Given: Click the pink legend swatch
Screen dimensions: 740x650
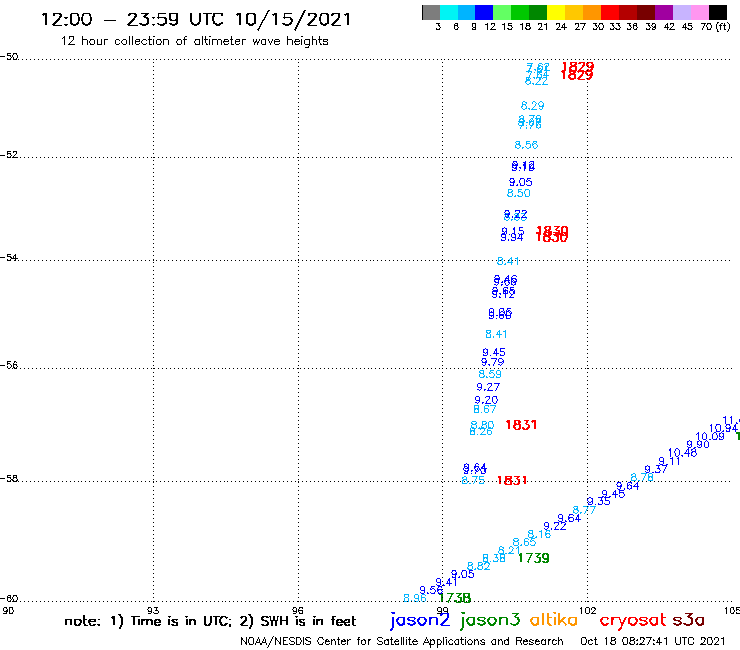Looking at the screenshot, I should 700,12.
